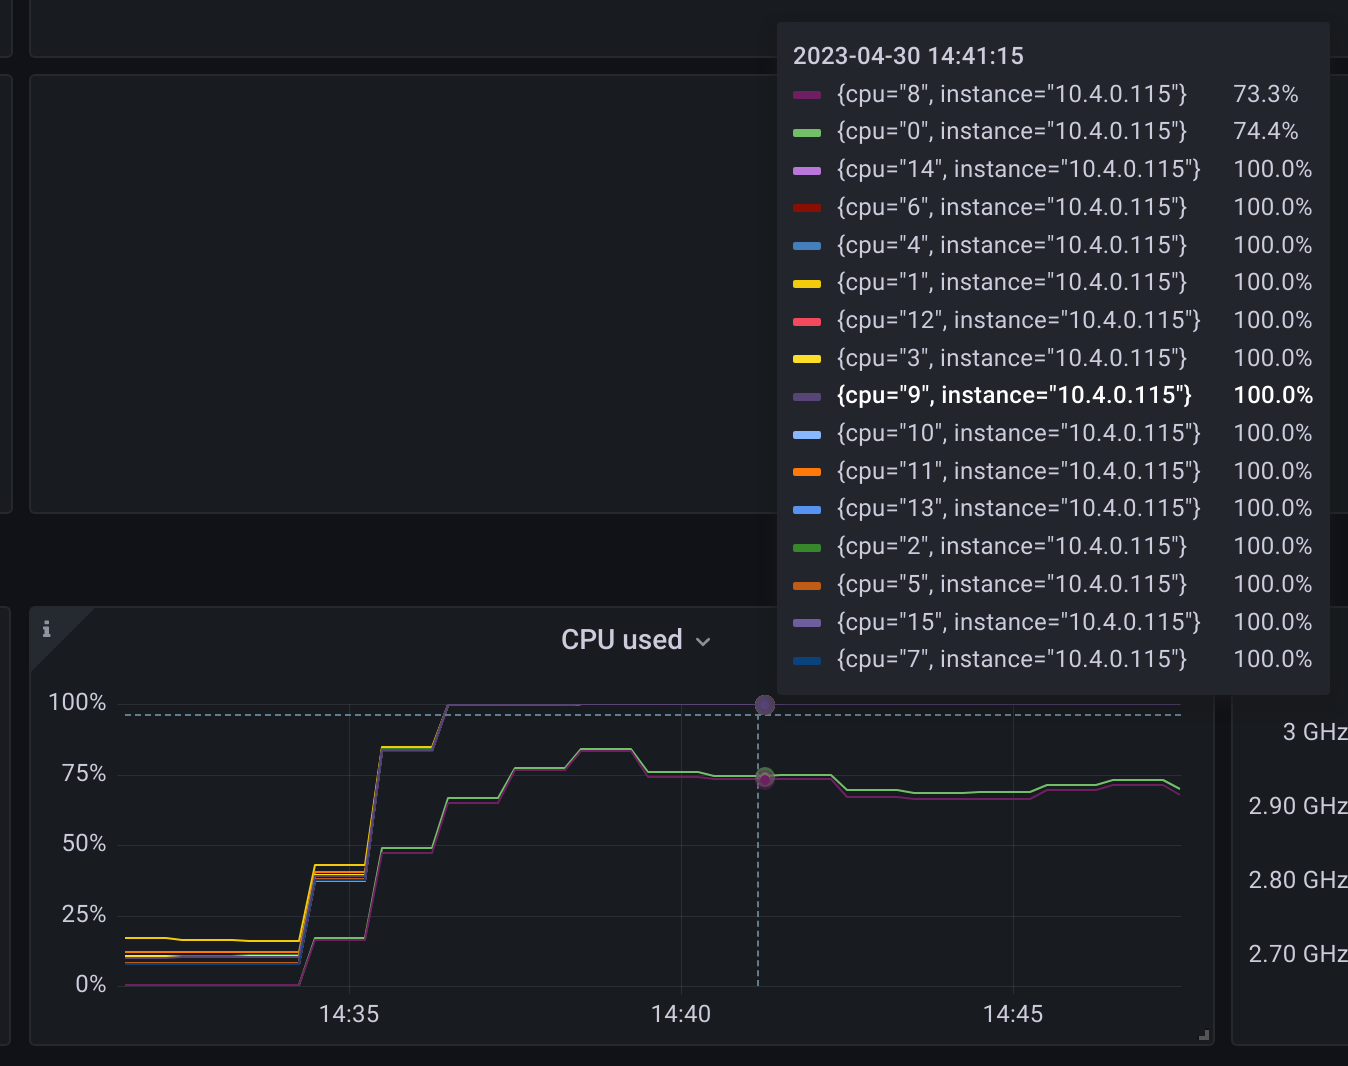The height and width of the screenshot is (1066, 1348).
Task: Click the dark blue color marker for cpu="7"
Action: (x=808, y=660)
